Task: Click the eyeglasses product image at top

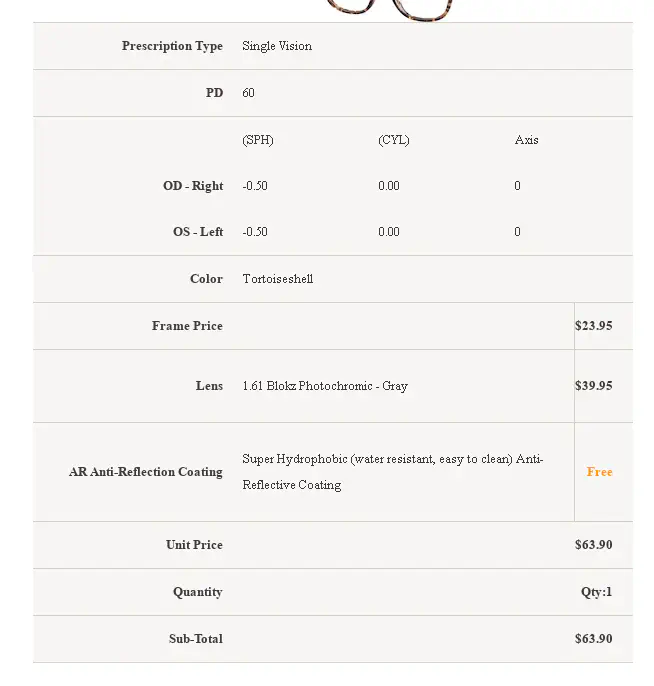Action: pos(391,9)
